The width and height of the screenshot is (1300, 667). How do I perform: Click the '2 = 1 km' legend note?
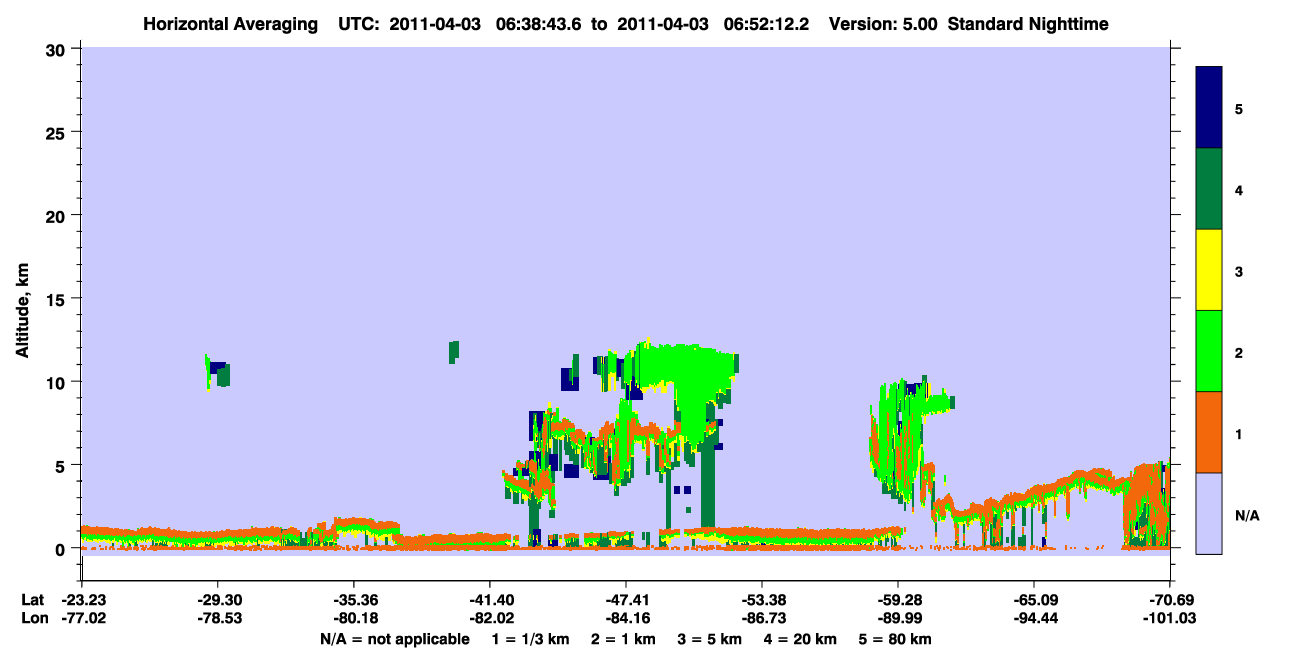click(624, 639)
